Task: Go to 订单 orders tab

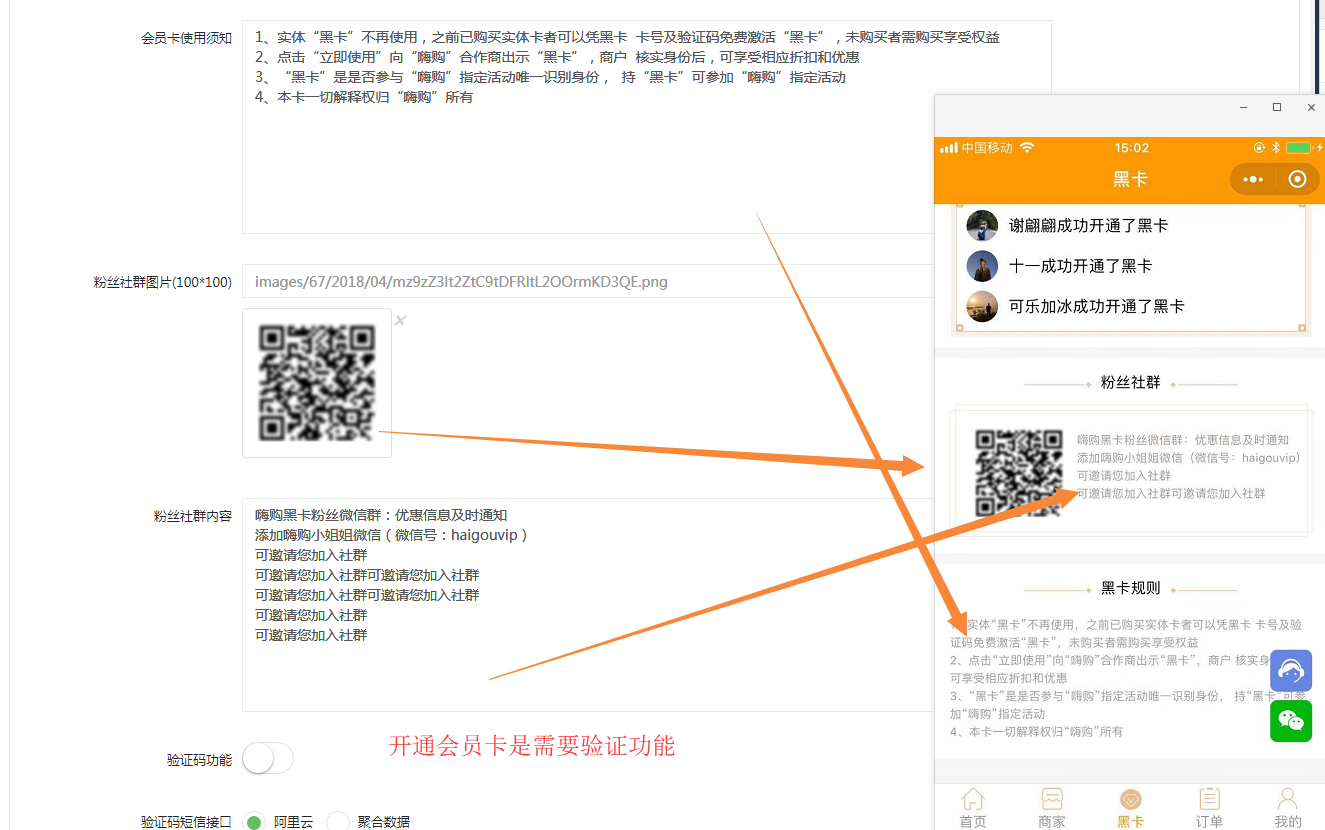Action: [1209, 808]
